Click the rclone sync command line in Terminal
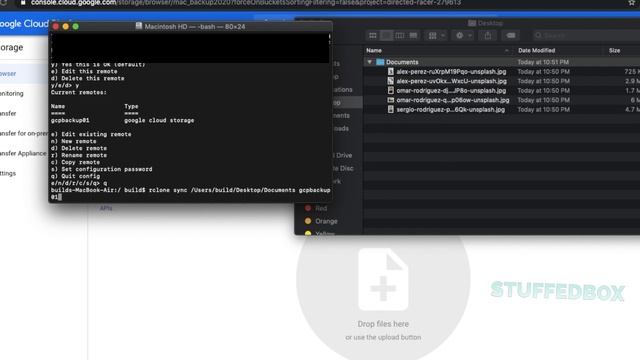The image size is (640, 360). tap(191, 193)
